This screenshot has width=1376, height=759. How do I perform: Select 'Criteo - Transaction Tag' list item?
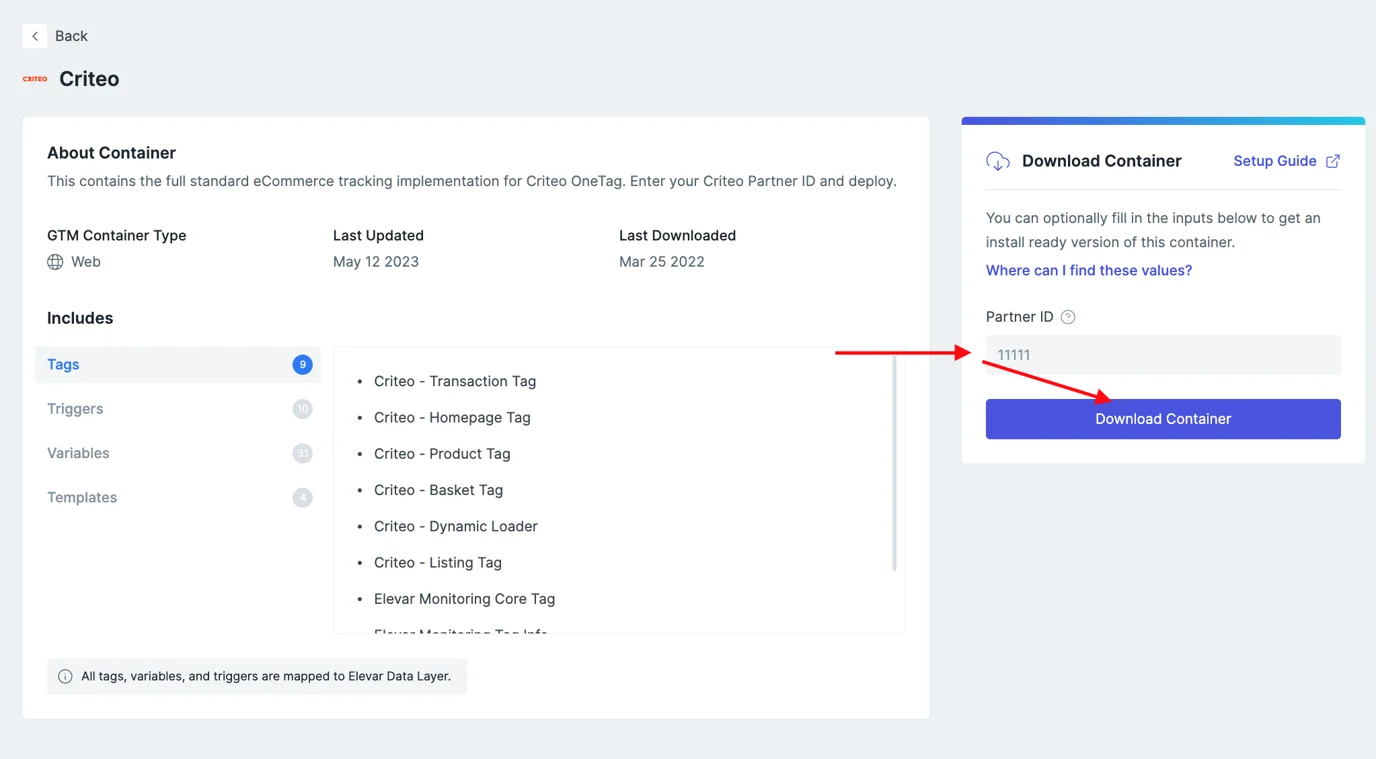click(x=455, y=381)
